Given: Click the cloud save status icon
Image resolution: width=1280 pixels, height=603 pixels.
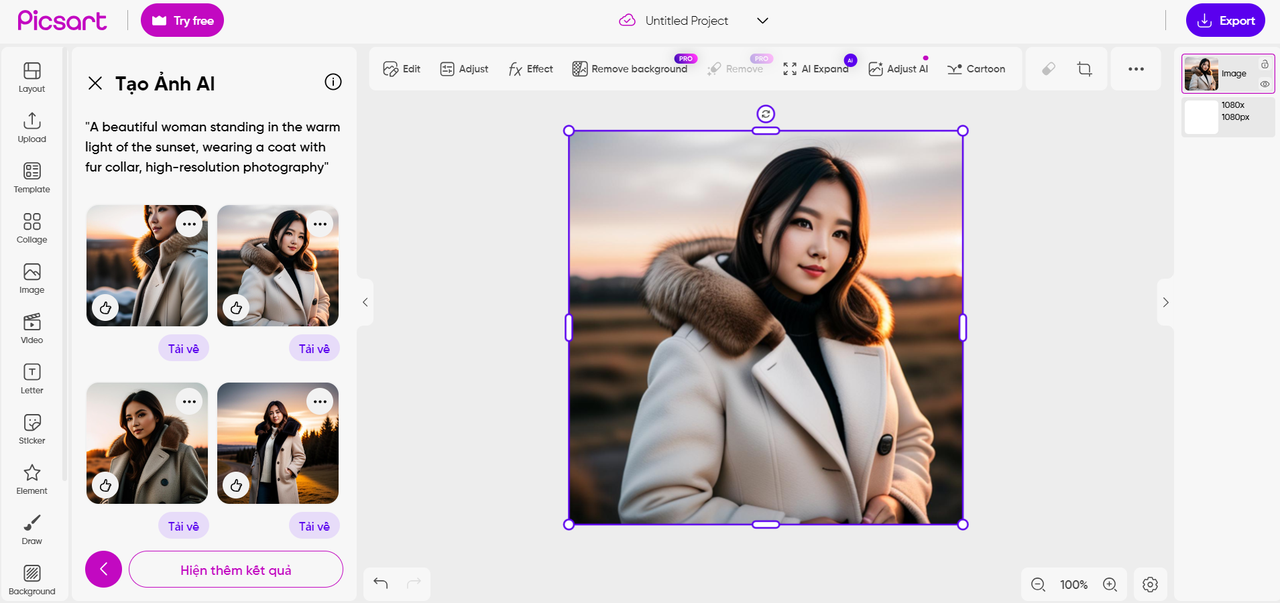Looking at the screenshot, I should pyautogui.click(x=627, y=20).
